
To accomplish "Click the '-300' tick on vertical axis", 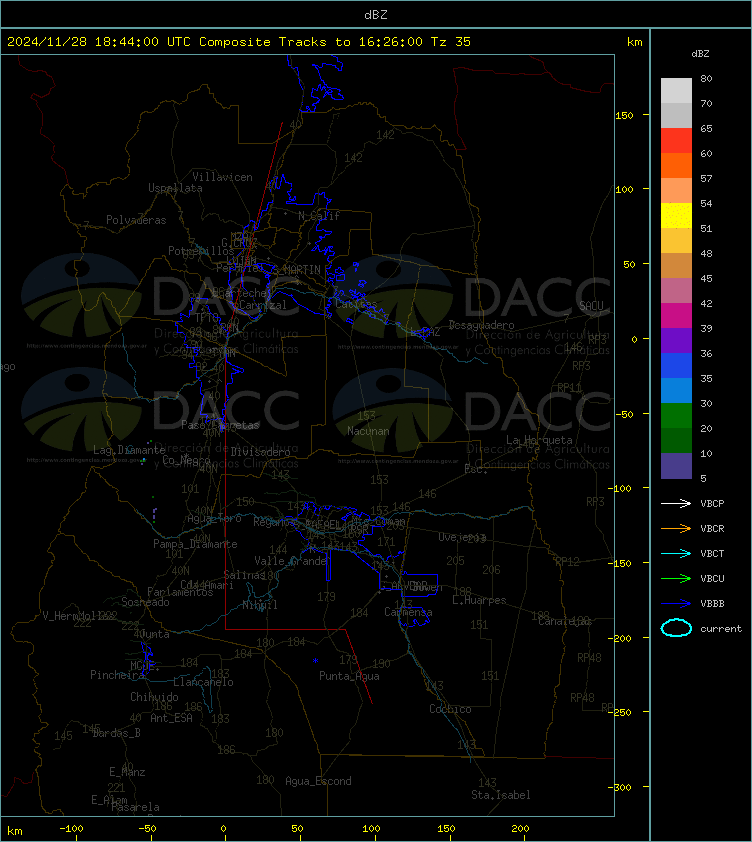I will pyautogui.click(x=619, y=787).
